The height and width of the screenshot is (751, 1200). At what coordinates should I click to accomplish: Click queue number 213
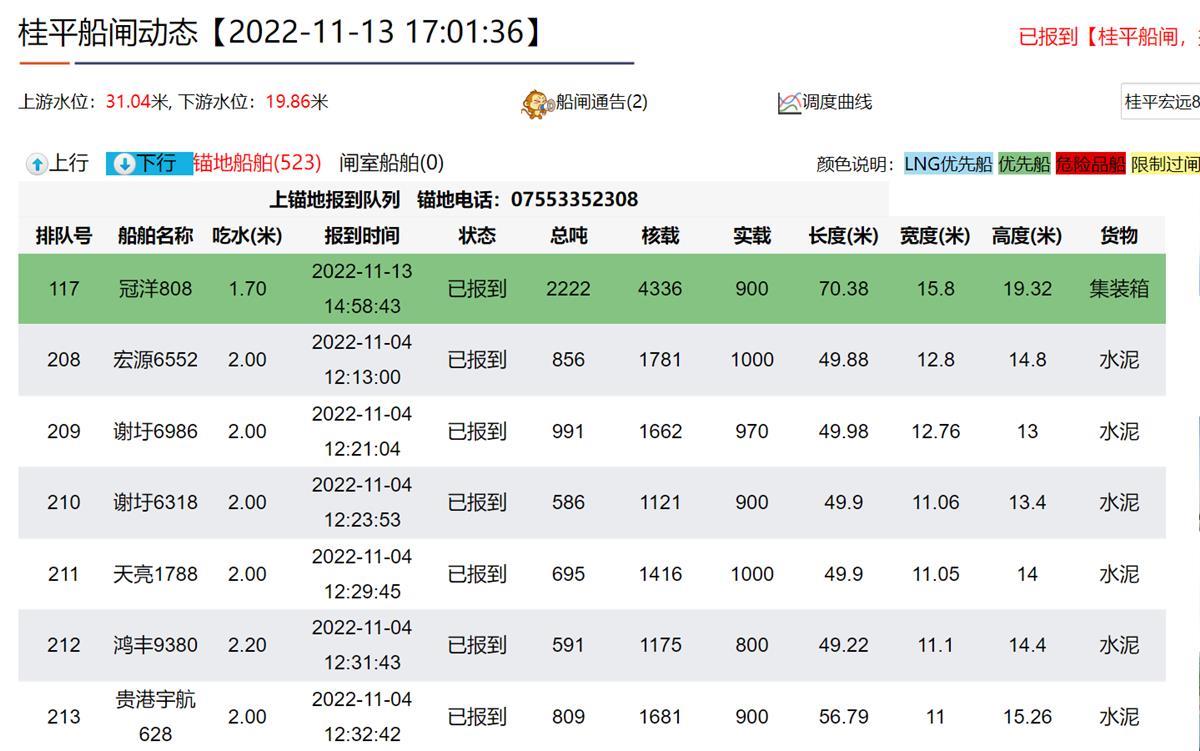[64, 717]
